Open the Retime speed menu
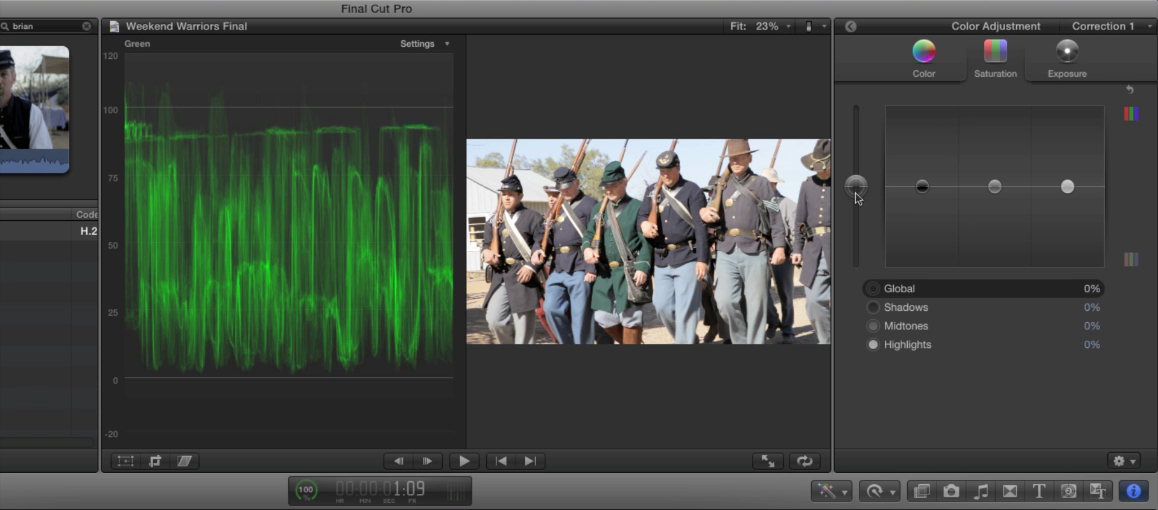1158x510 pixels. point(879,491)
